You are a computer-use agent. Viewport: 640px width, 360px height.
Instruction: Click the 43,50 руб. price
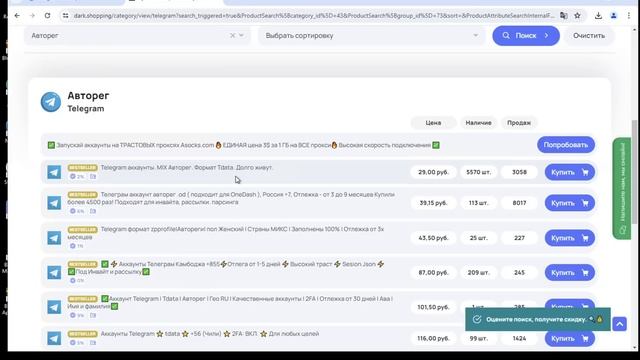433,238
